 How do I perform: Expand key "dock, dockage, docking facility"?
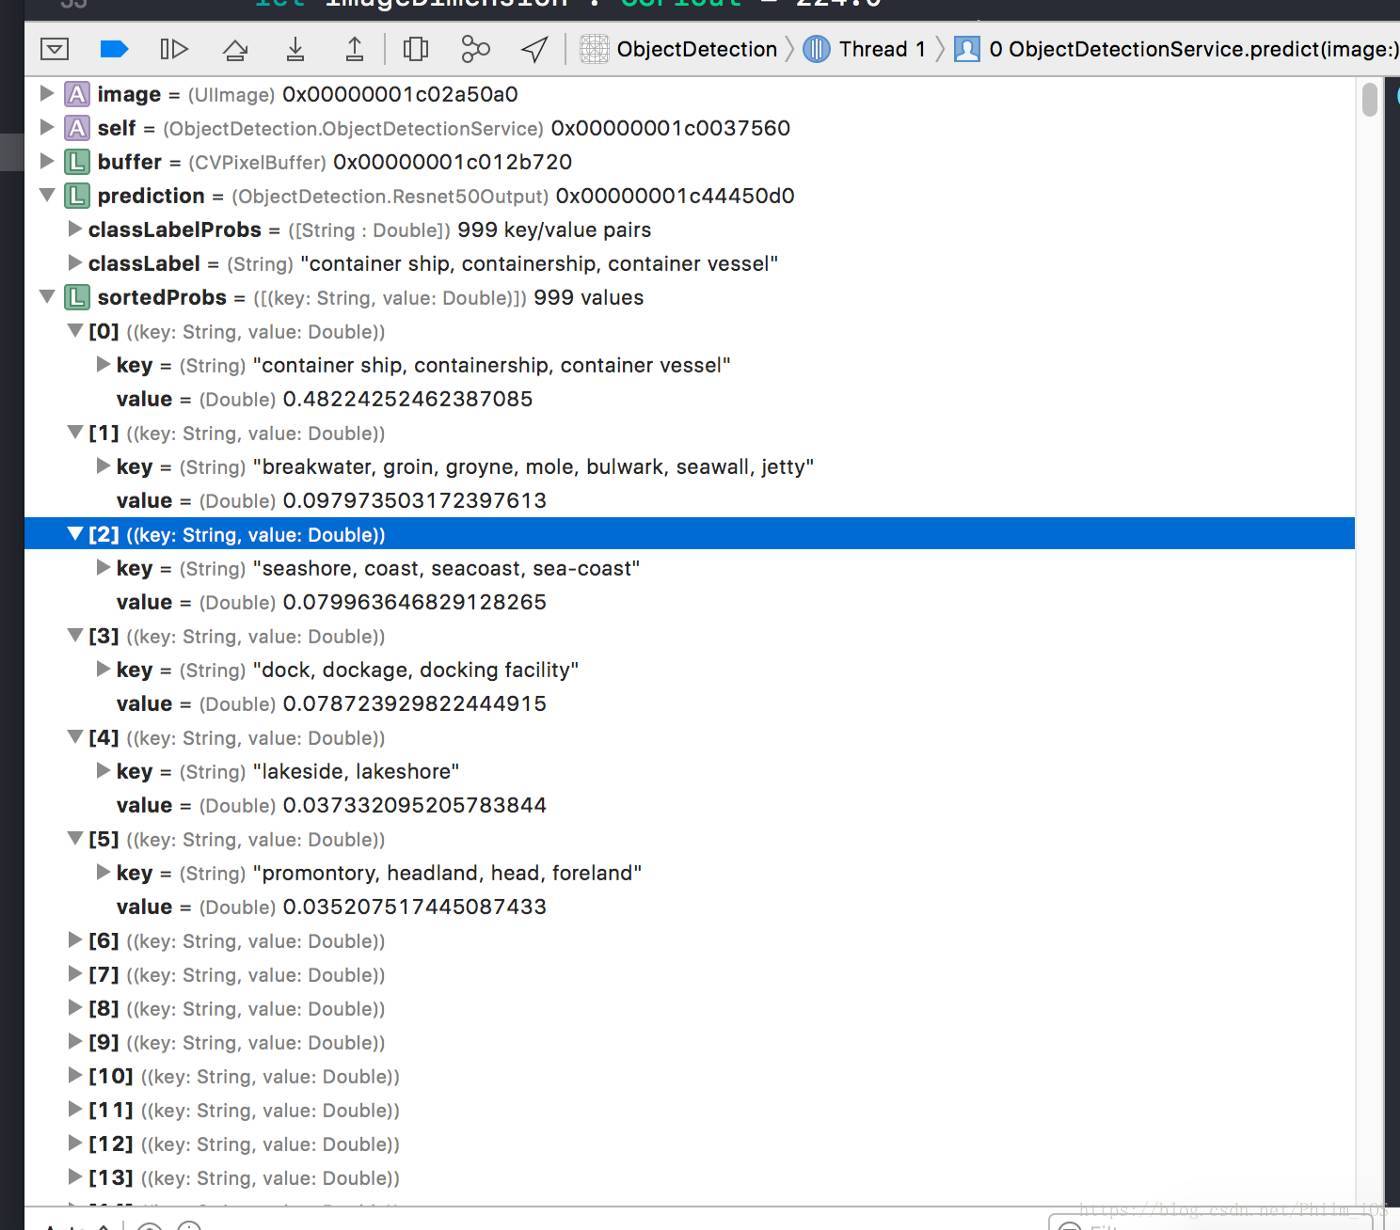[x=103, y=669]
